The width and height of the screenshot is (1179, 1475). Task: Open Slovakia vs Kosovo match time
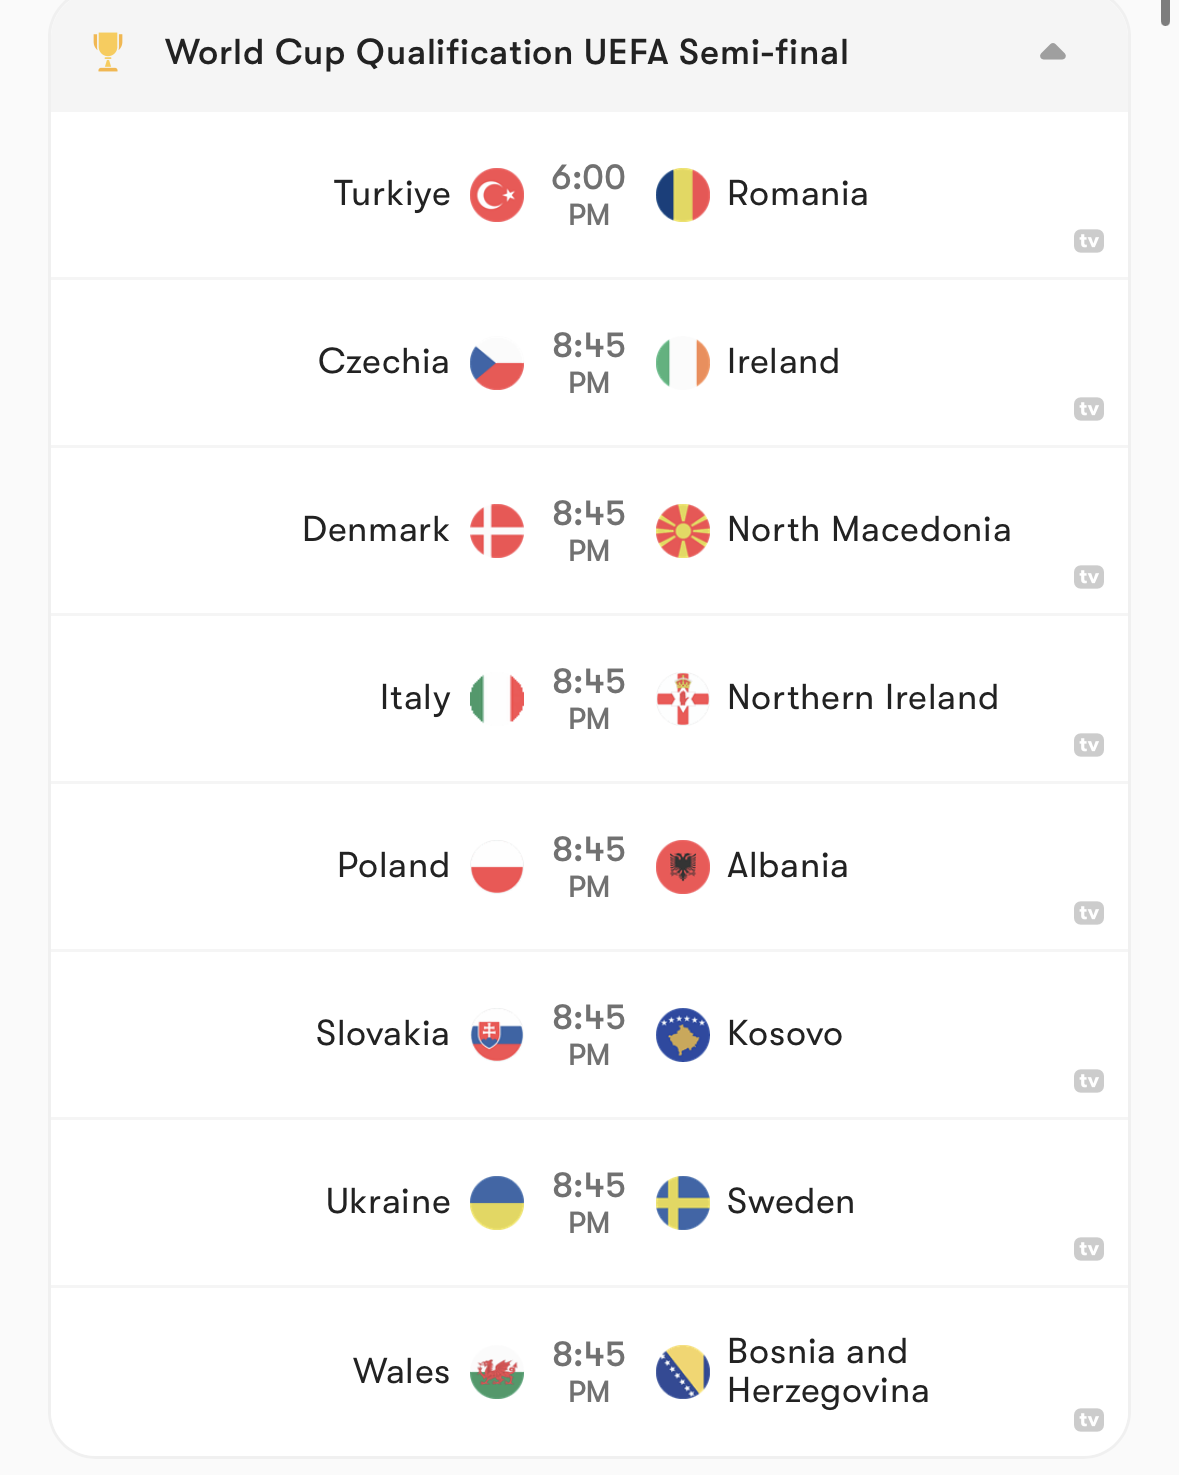click(589, 1035)
